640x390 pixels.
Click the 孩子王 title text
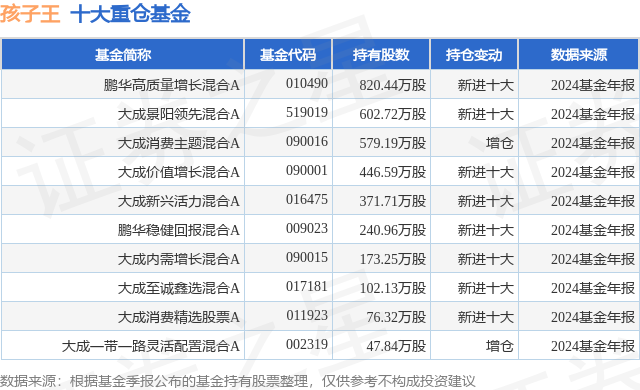(30, 13)
